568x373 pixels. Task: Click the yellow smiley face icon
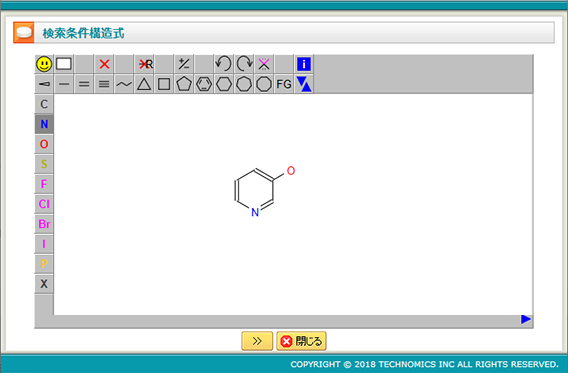[44, 64]
